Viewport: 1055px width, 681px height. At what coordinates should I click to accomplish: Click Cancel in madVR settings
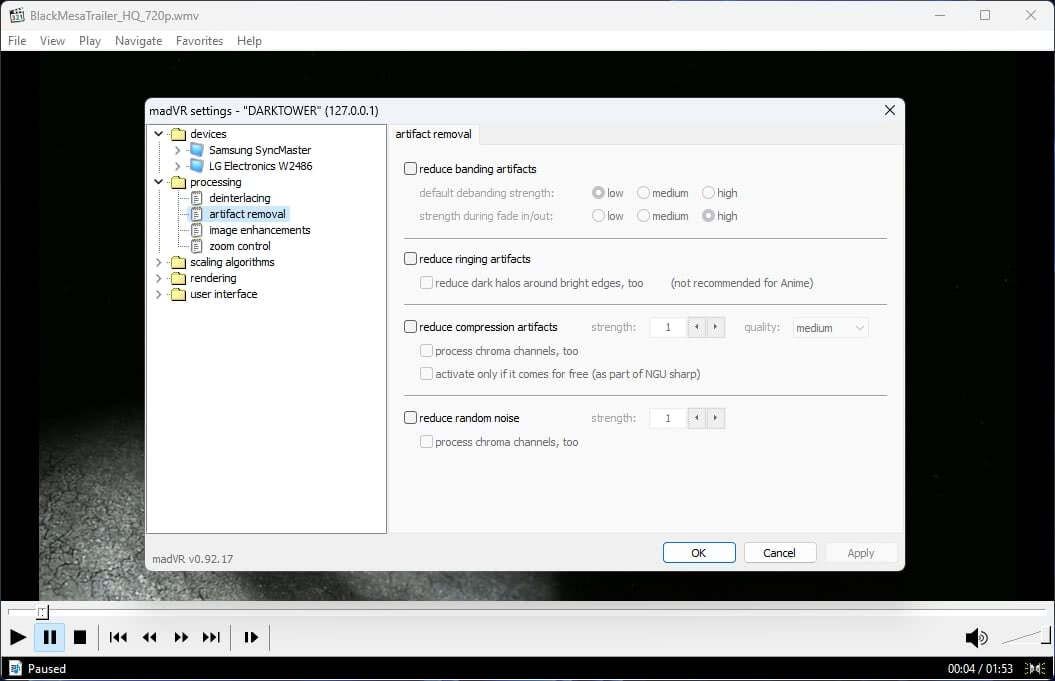(x=779, y=553)
